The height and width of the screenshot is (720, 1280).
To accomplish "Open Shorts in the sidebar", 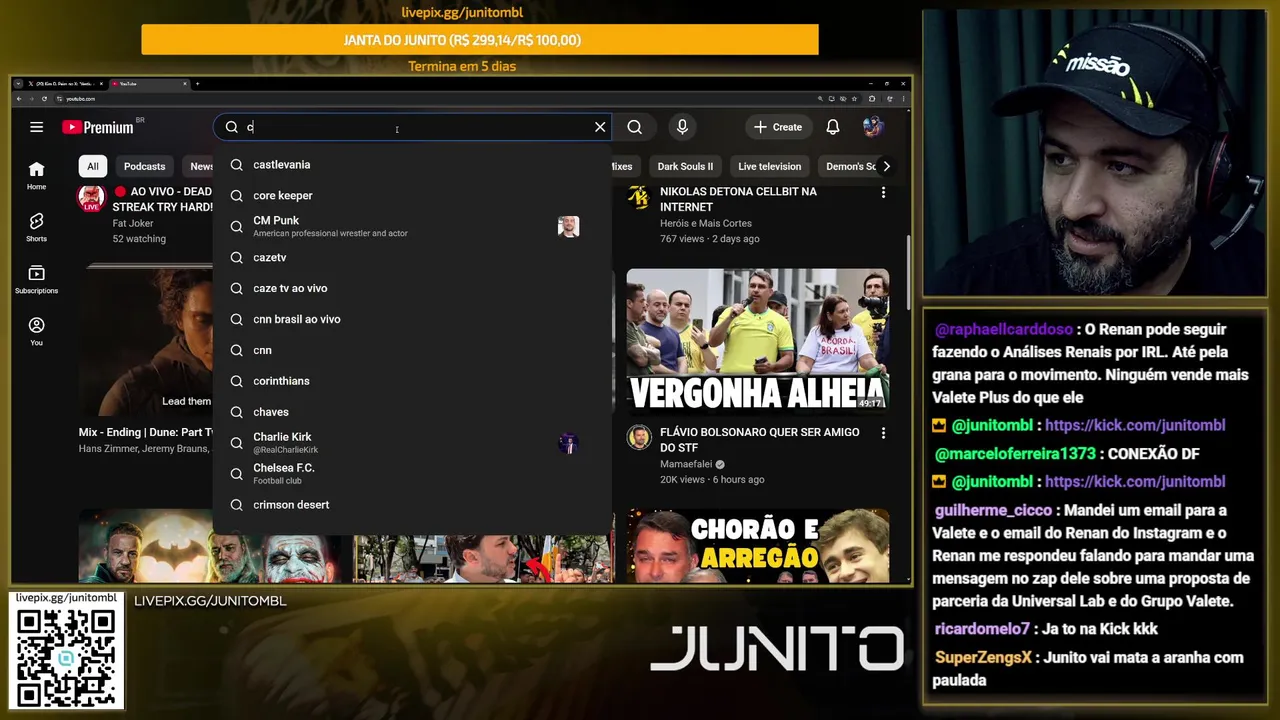I will 36,227.
